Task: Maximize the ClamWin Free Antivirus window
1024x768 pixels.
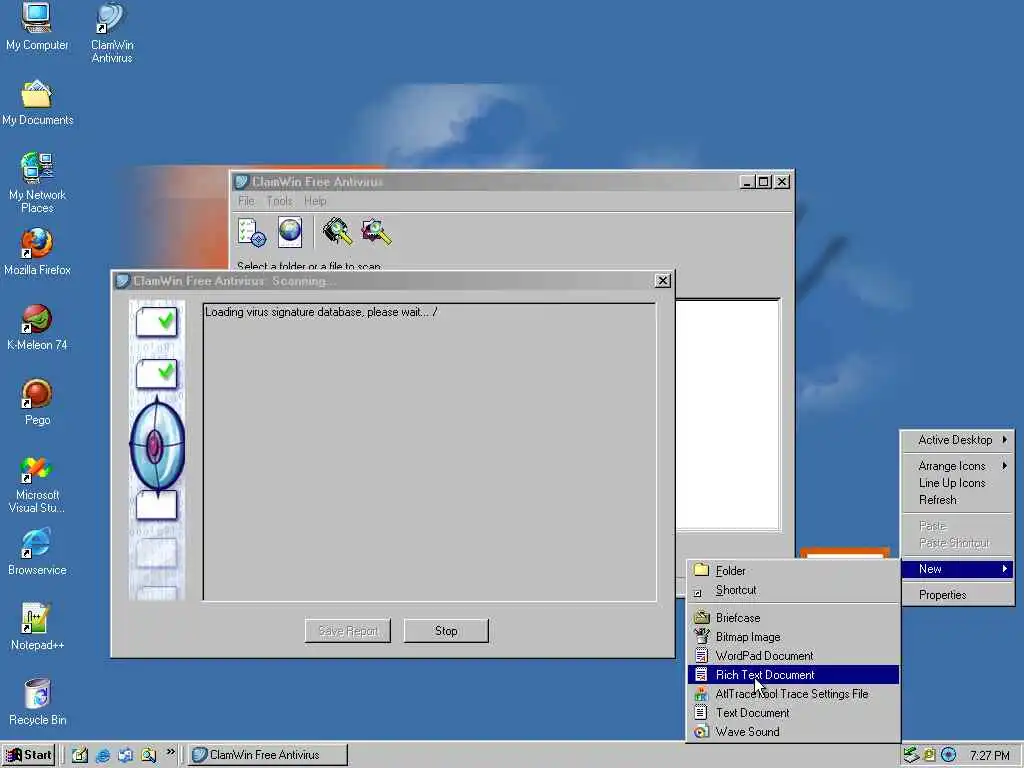Action: point(763,182)
